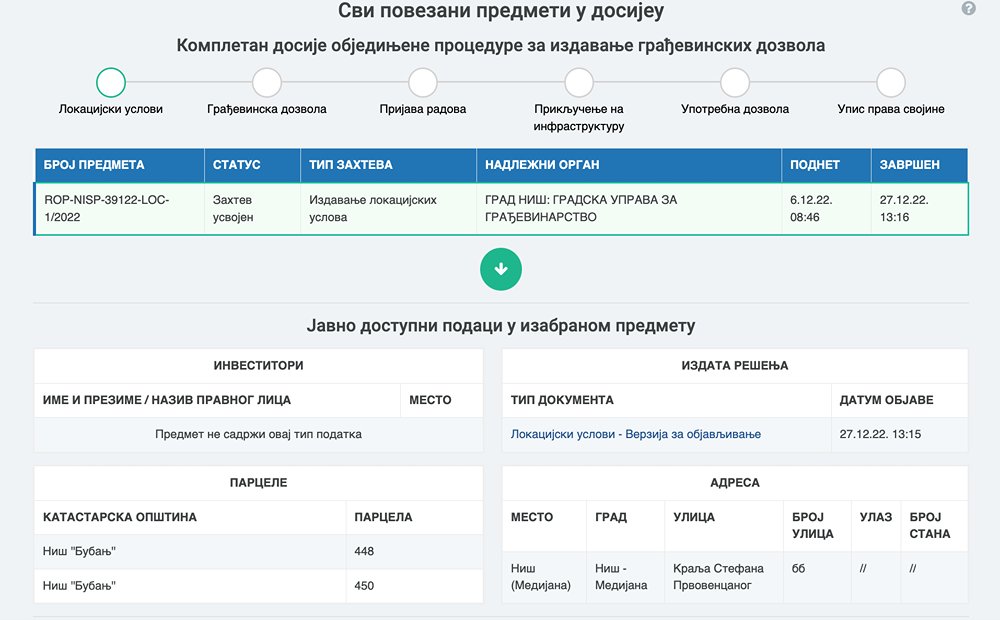Select the Локацијски услови step circle
1000x620 pixels.
point(111,82)
